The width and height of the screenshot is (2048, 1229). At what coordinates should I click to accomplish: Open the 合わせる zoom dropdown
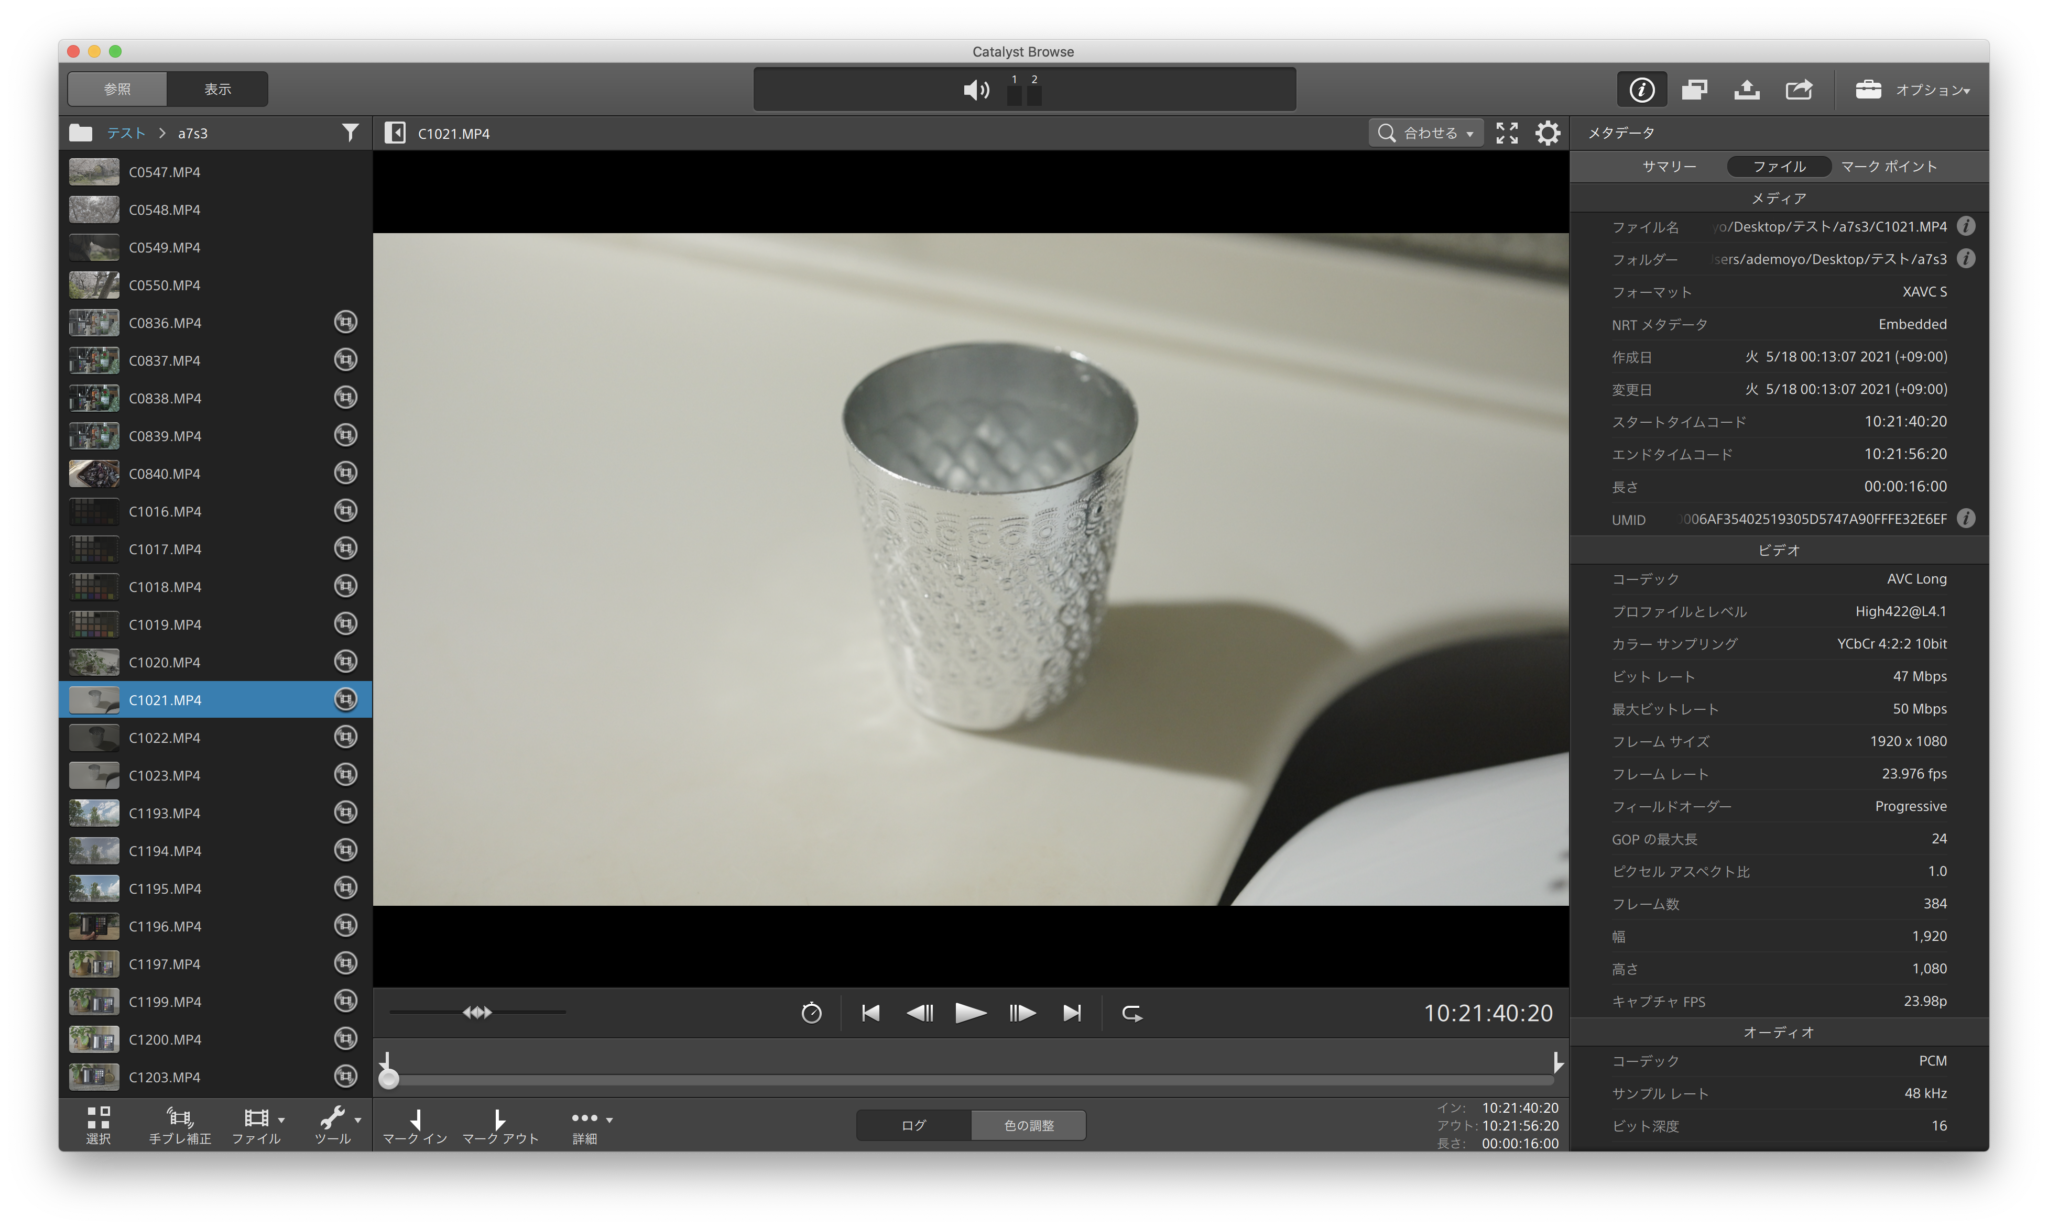(x=1426, y=133)
